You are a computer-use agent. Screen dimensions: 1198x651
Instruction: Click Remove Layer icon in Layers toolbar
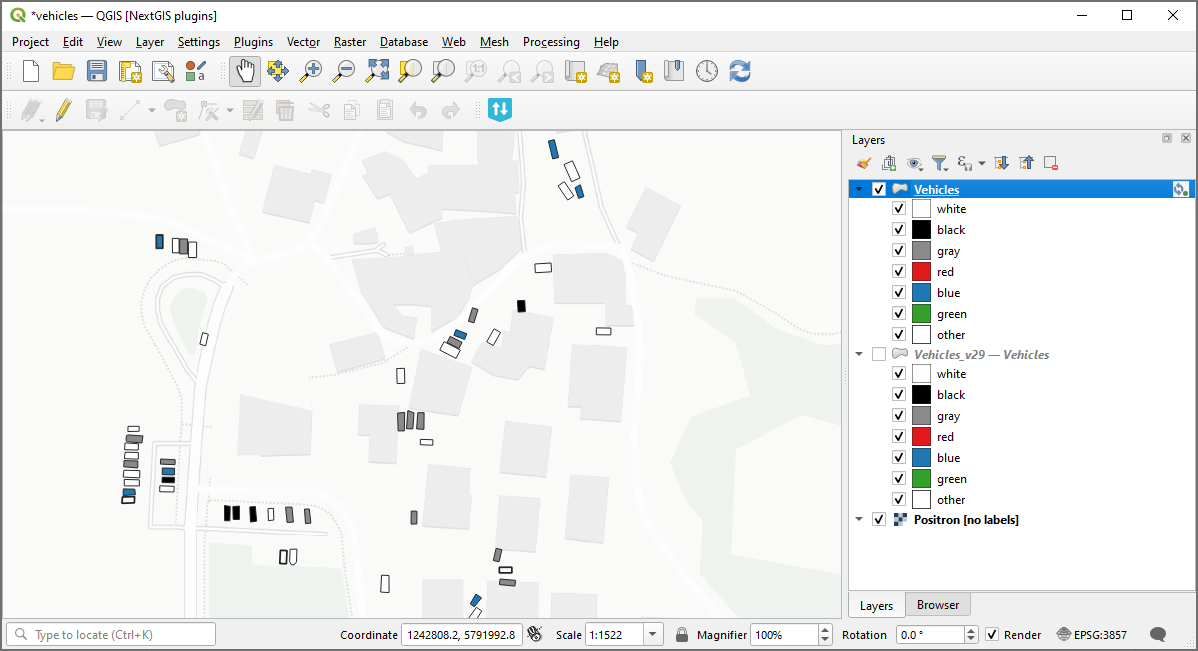[x=1050, y=163]
